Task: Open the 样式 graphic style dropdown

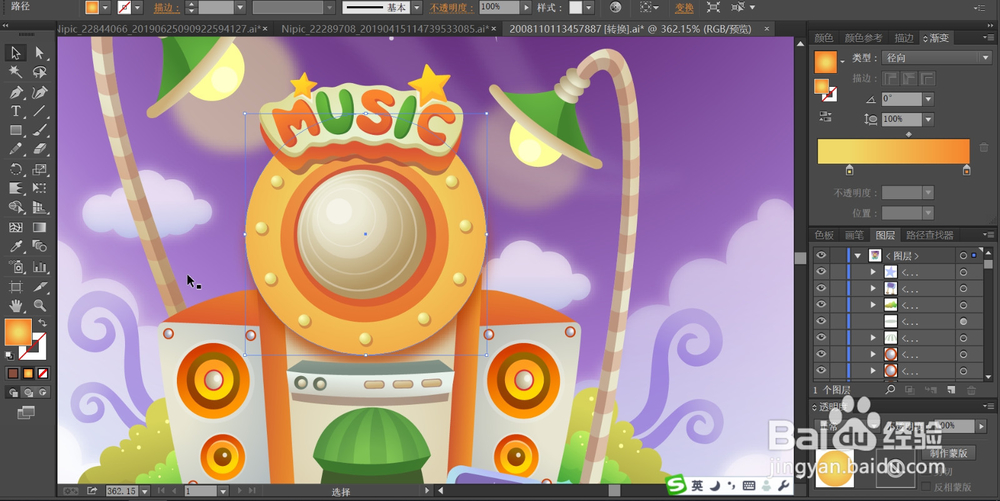Action: pos(589,8)
